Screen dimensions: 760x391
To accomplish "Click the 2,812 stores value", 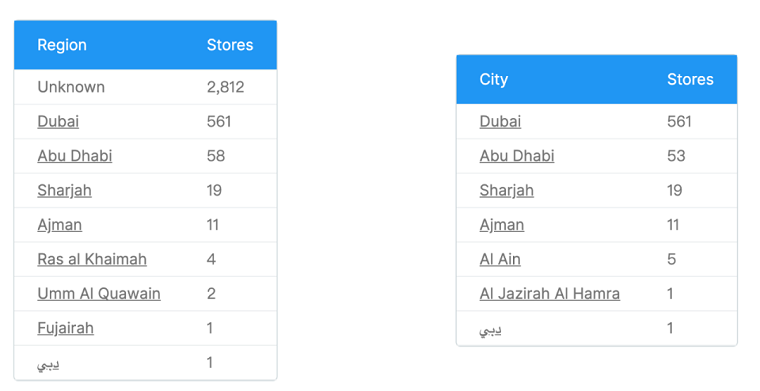I will [x=225, y=87].
